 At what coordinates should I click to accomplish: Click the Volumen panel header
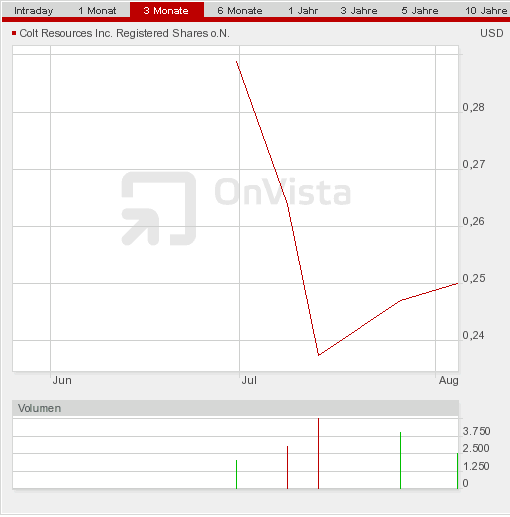[235, 408]
